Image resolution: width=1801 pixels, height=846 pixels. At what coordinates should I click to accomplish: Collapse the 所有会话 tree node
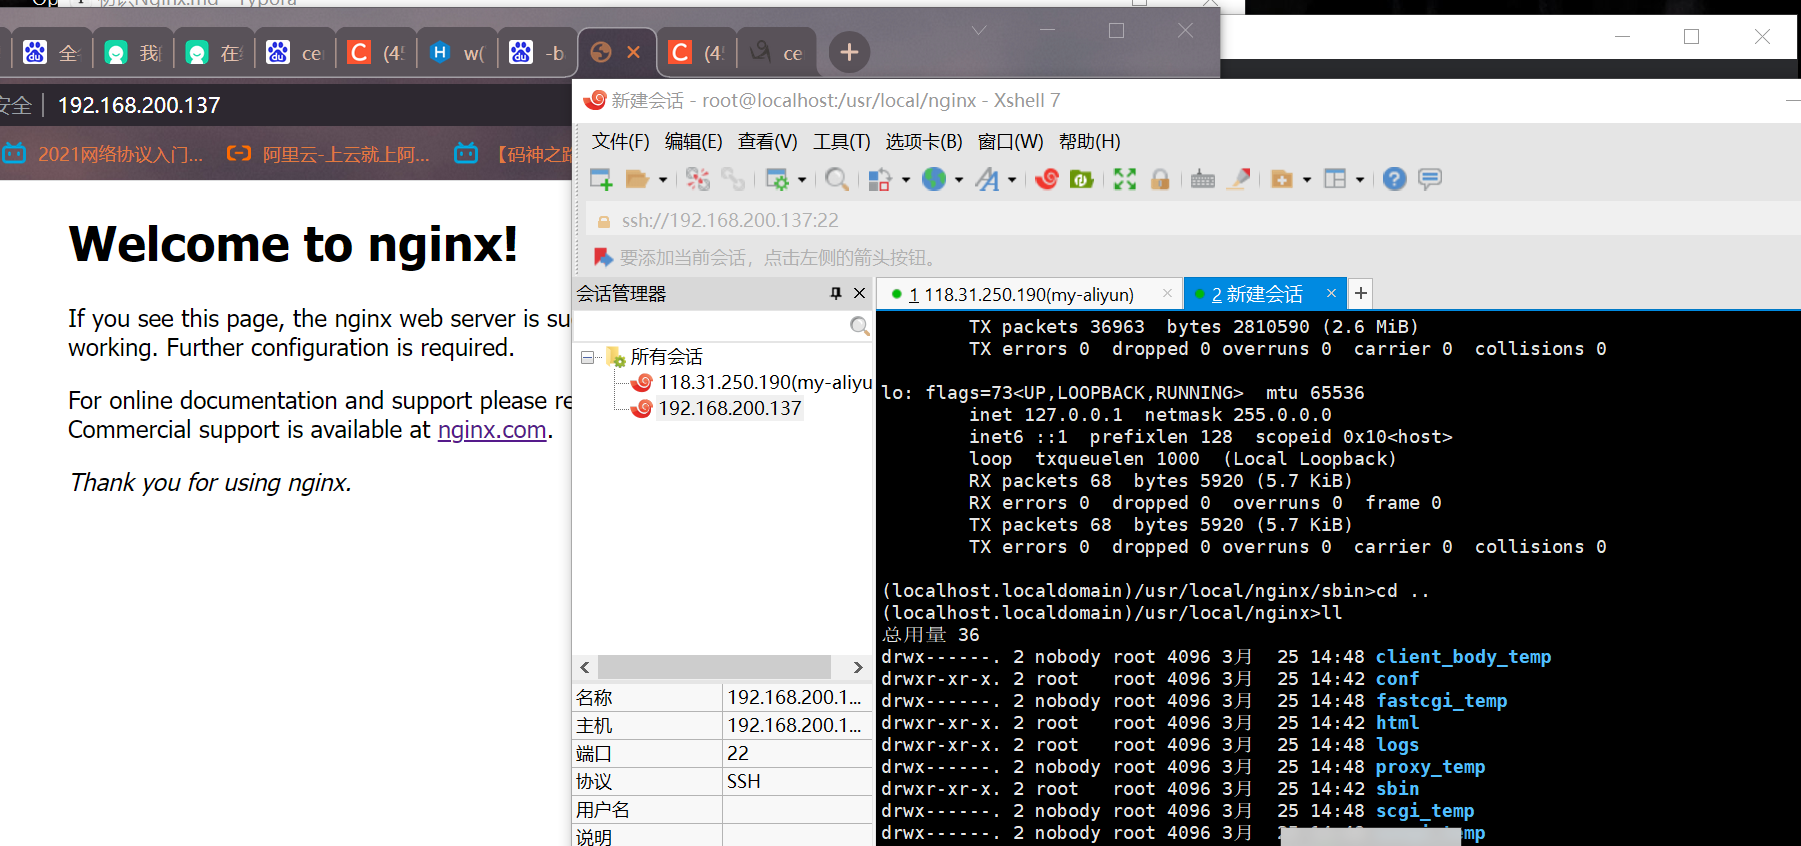(587, 357)
